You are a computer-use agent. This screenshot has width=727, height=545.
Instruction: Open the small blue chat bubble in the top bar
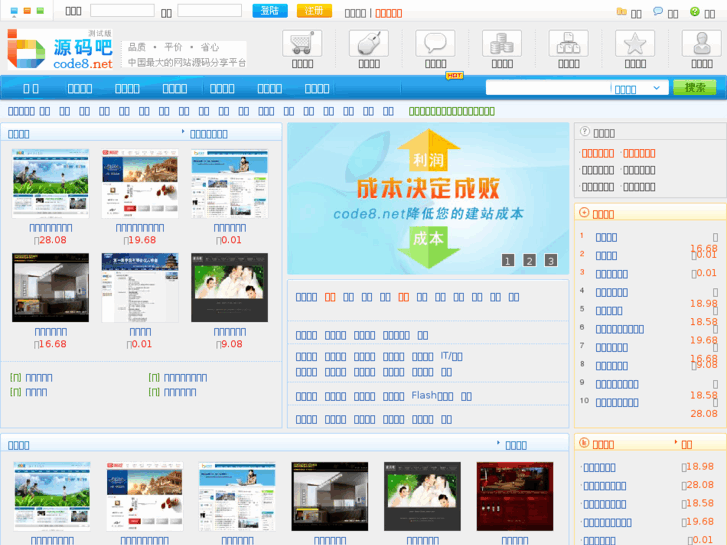pos(657,12)
